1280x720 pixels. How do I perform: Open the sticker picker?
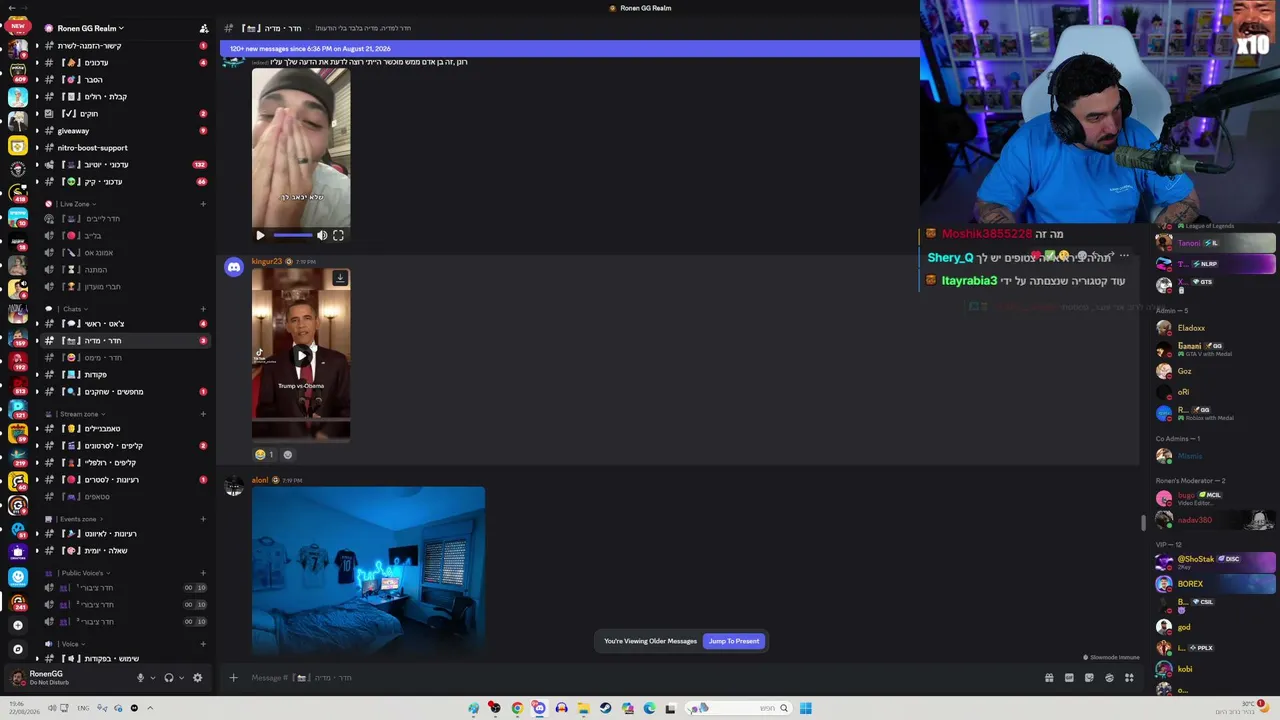point(1089,678)
